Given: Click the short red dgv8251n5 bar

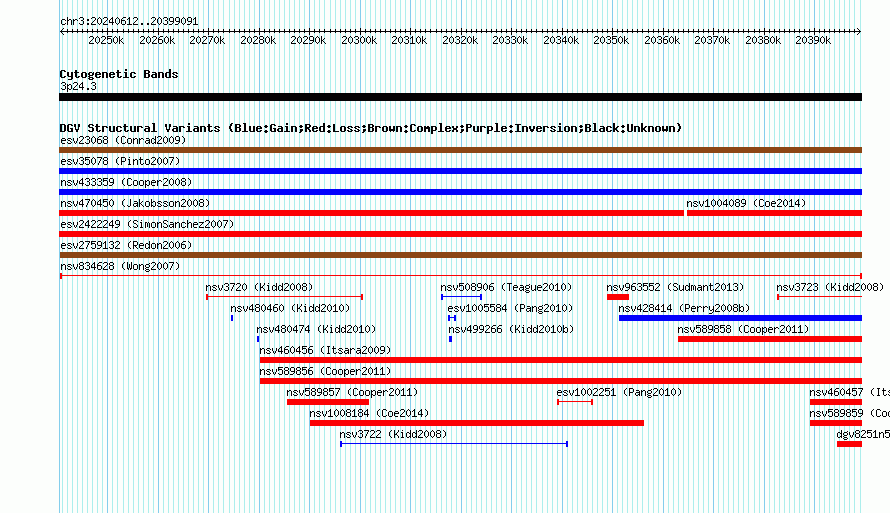Looking at the screenshot, I should [849, 444].
